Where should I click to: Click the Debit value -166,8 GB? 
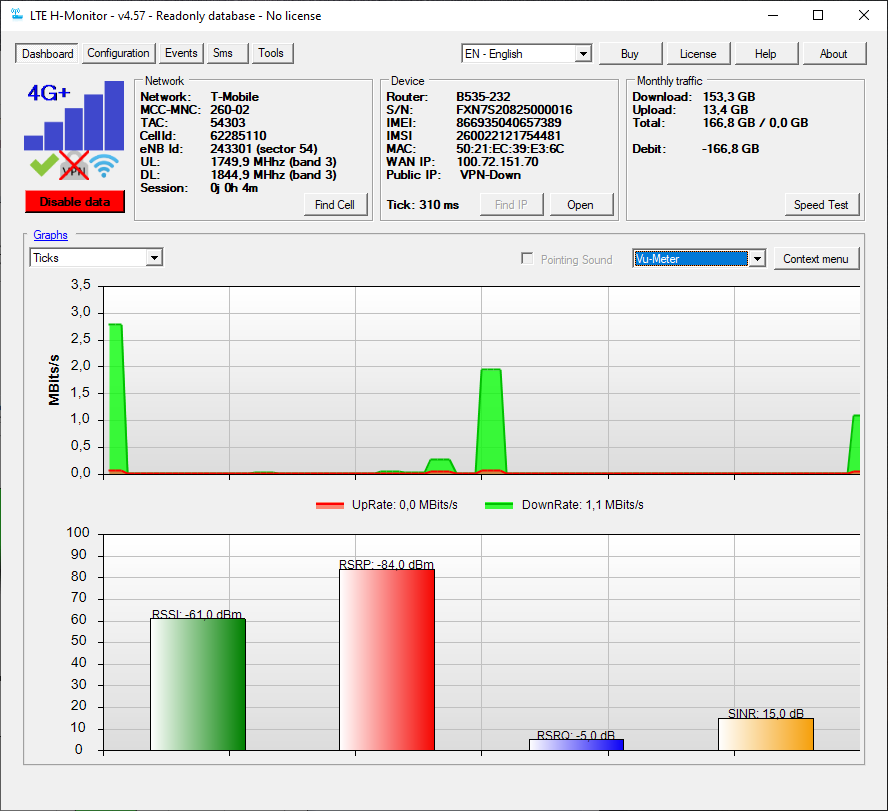click(x=731, y=149)
